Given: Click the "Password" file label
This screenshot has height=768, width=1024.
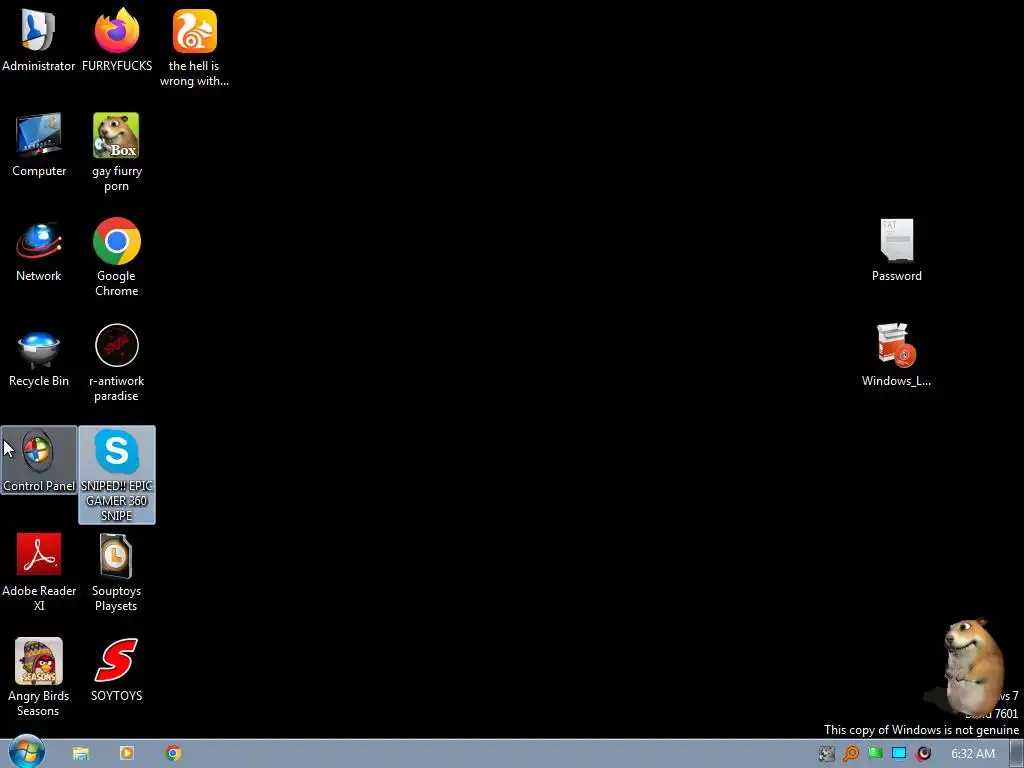Looking at the screenshot, I should point(897,276).
